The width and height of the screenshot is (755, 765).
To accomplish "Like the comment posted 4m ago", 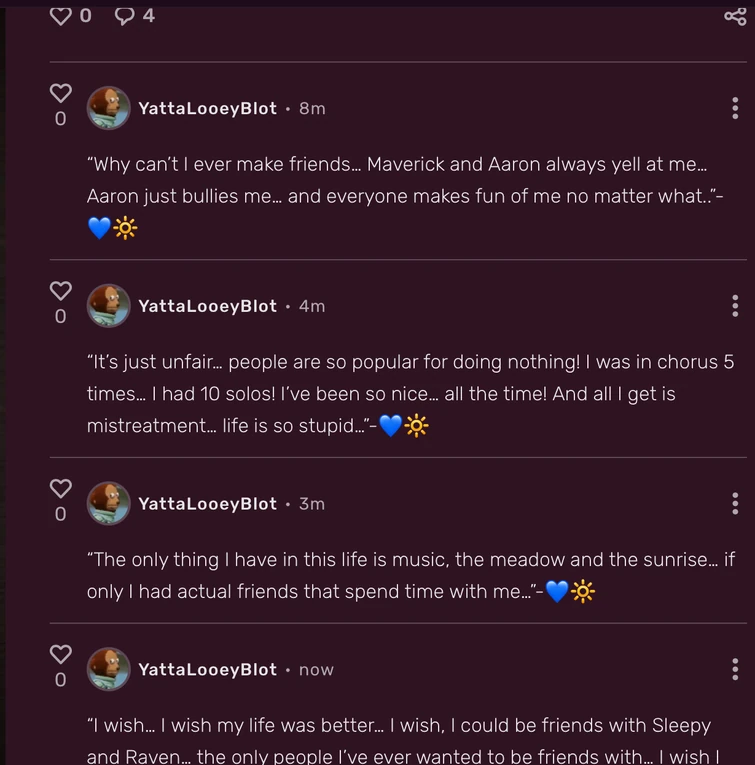I will pos(61,291).
